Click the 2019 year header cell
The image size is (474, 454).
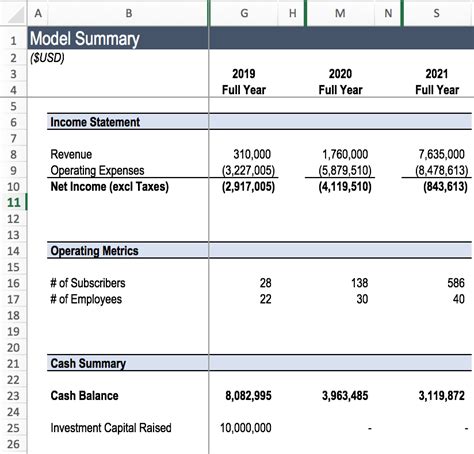click(x=244, y=74)
